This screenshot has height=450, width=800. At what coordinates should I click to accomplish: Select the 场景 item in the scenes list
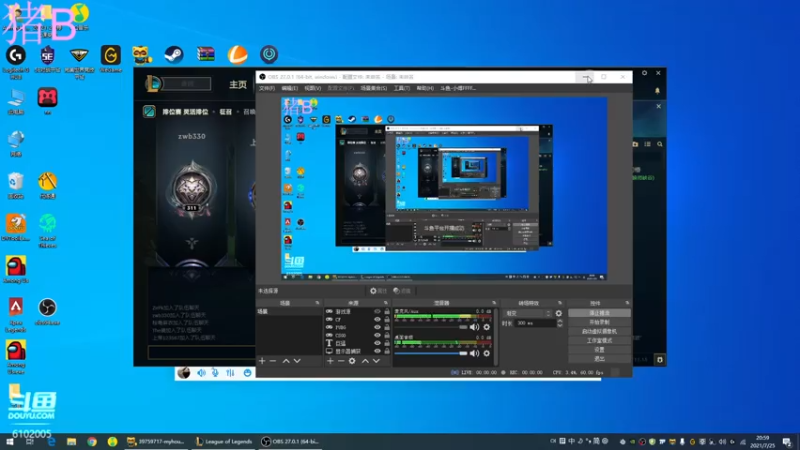coord(289,312)
